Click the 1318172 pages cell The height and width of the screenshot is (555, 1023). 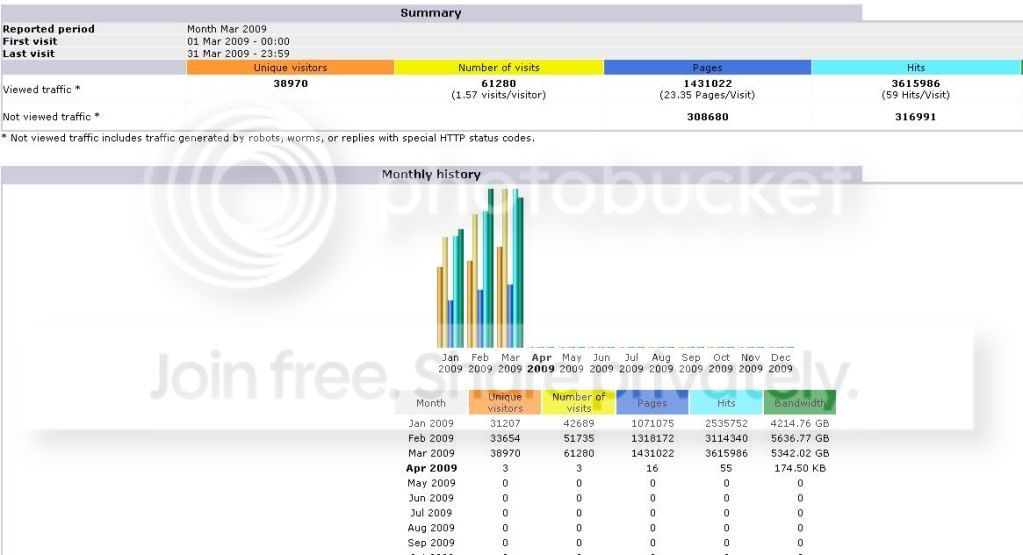pos(652,438)
